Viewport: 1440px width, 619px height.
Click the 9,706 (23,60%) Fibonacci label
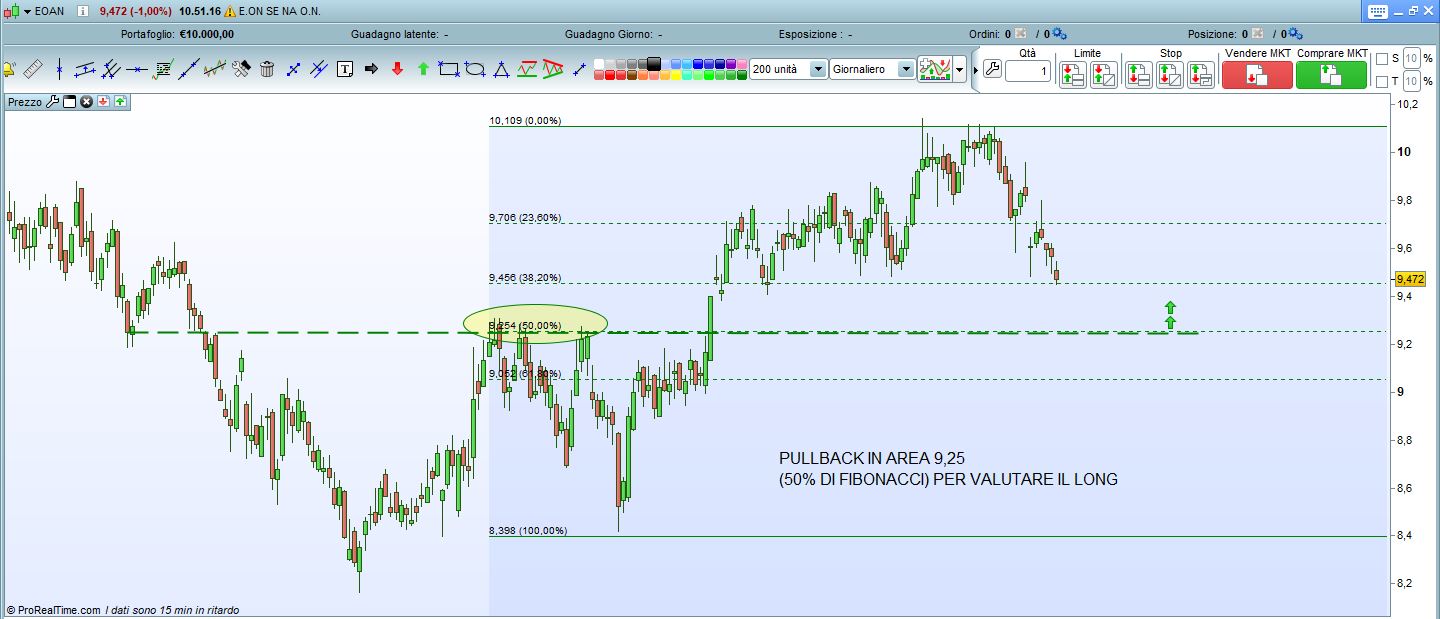525,217
